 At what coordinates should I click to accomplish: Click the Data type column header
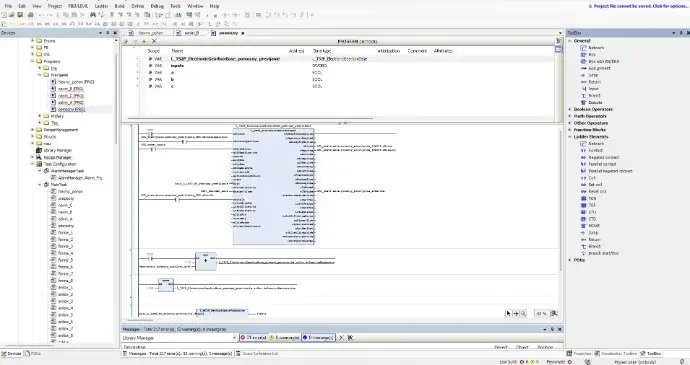[322, 51]
